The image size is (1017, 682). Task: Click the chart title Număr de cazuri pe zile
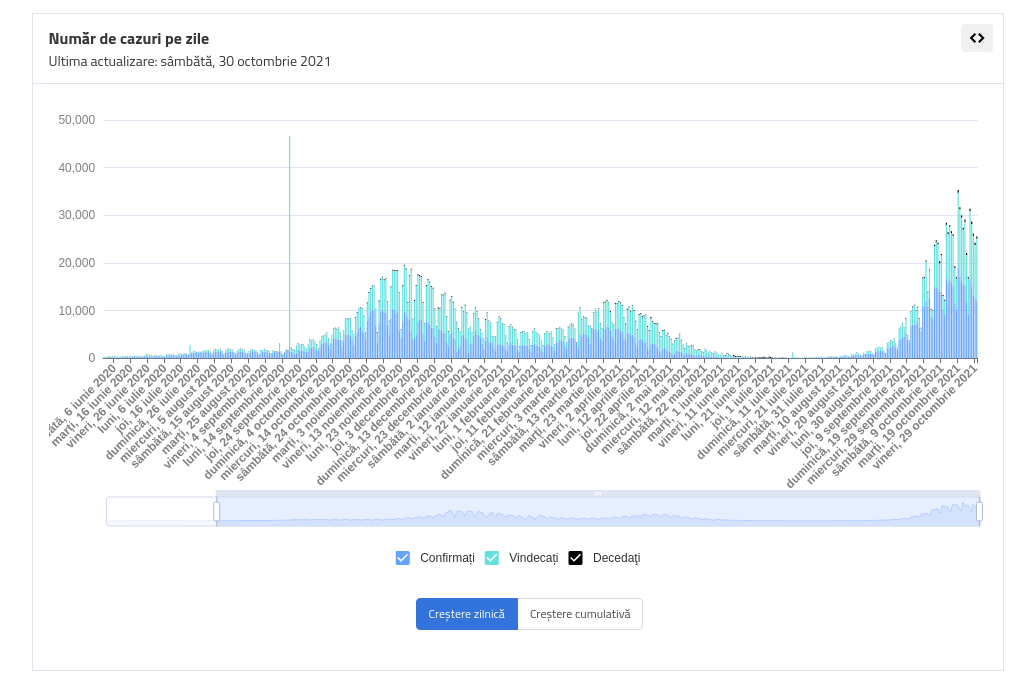coord(129,39)
